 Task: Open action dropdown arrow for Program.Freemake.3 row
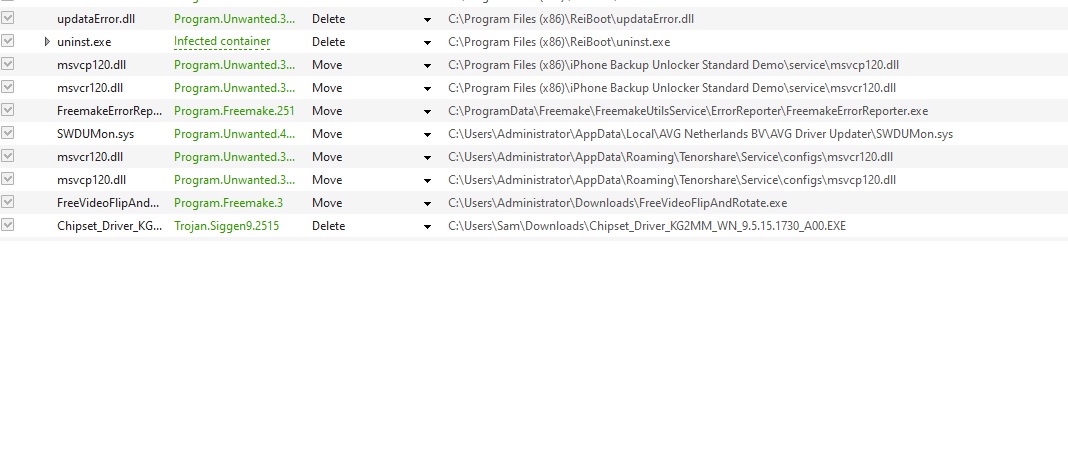[428, 203]
